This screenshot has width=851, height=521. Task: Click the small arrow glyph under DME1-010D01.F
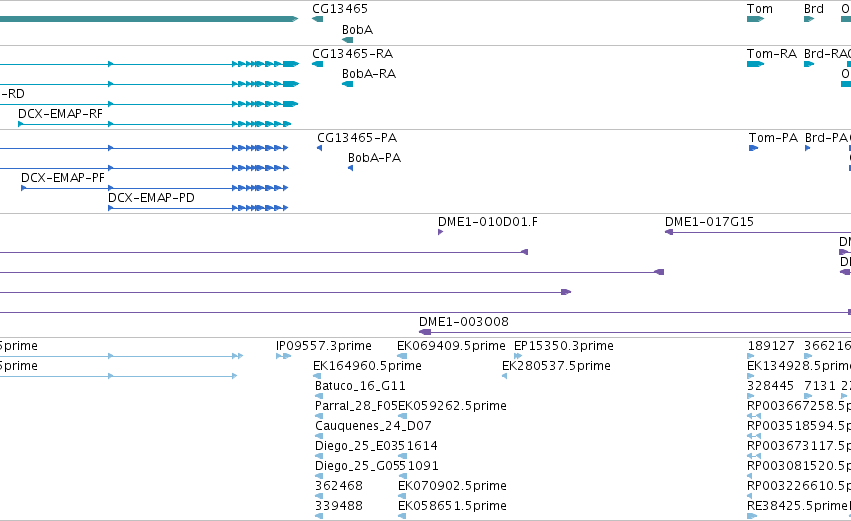(440, 232)
